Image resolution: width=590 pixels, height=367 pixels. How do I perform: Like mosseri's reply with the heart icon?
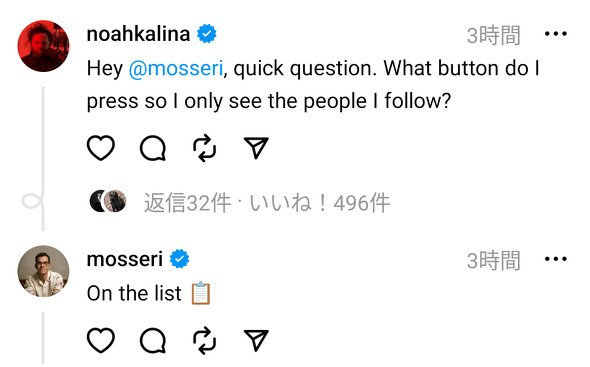(x=101, y=340)
